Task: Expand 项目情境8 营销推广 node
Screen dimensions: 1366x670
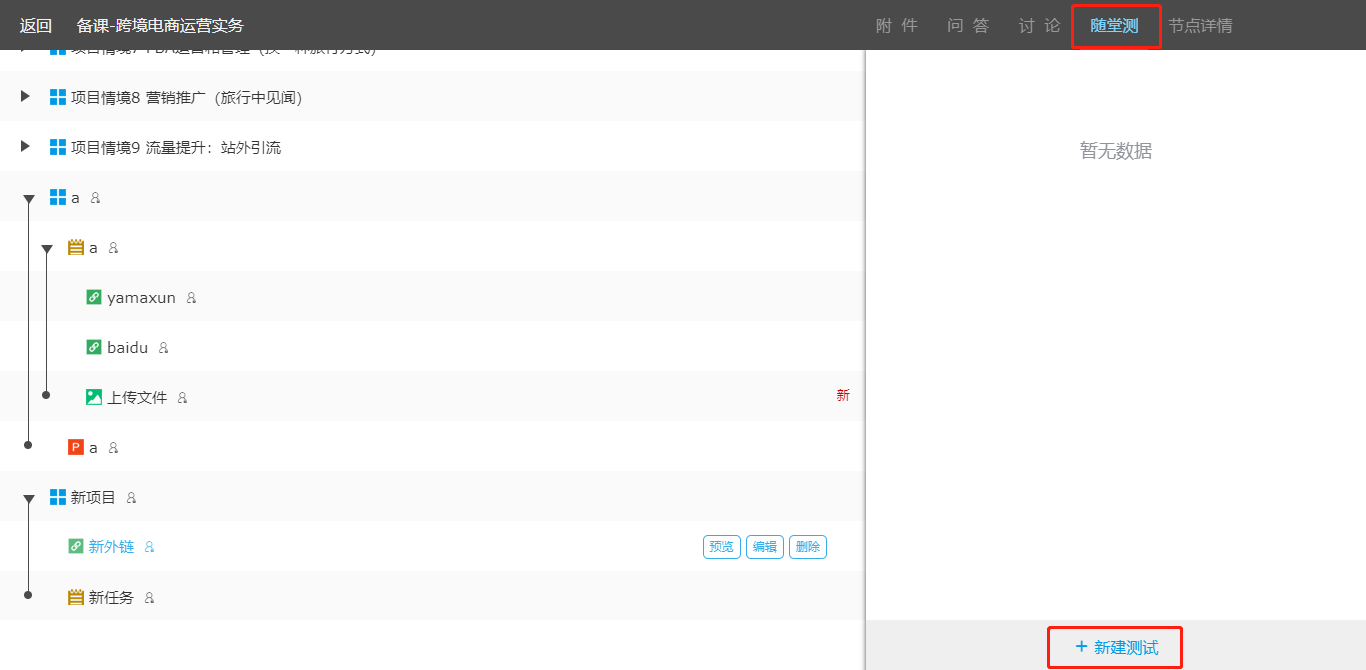Action: coord(26,96)
